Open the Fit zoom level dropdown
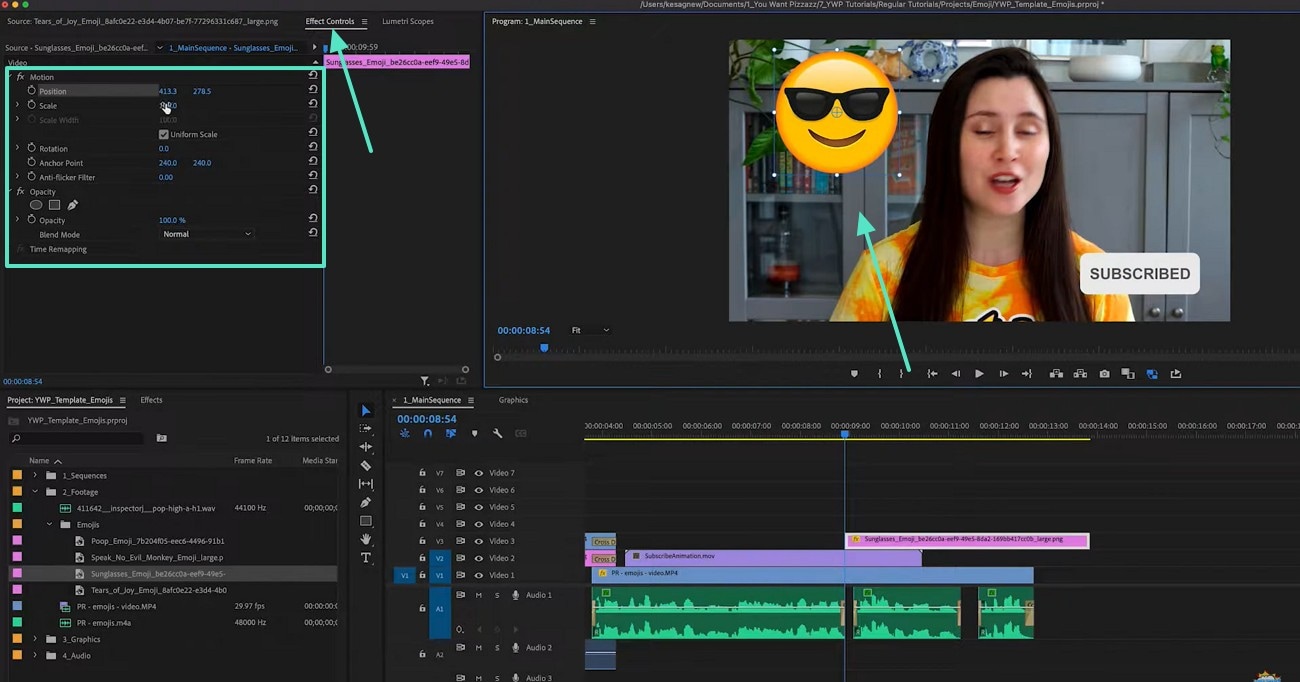The image size is (1300, 682). [x=590, y=330]
